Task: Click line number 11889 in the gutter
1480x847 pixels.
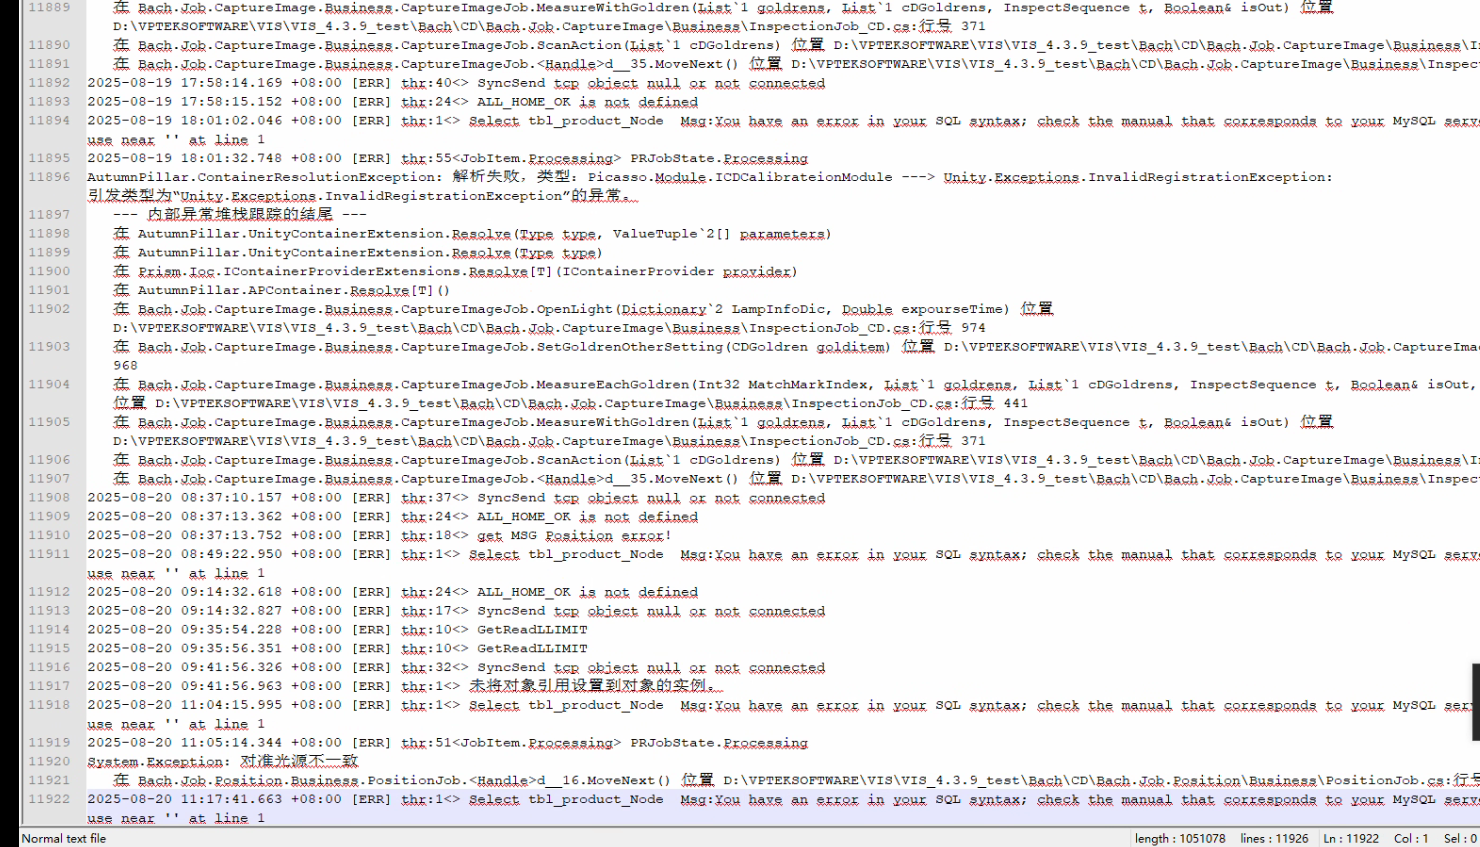Action: [x=49, y=7]
